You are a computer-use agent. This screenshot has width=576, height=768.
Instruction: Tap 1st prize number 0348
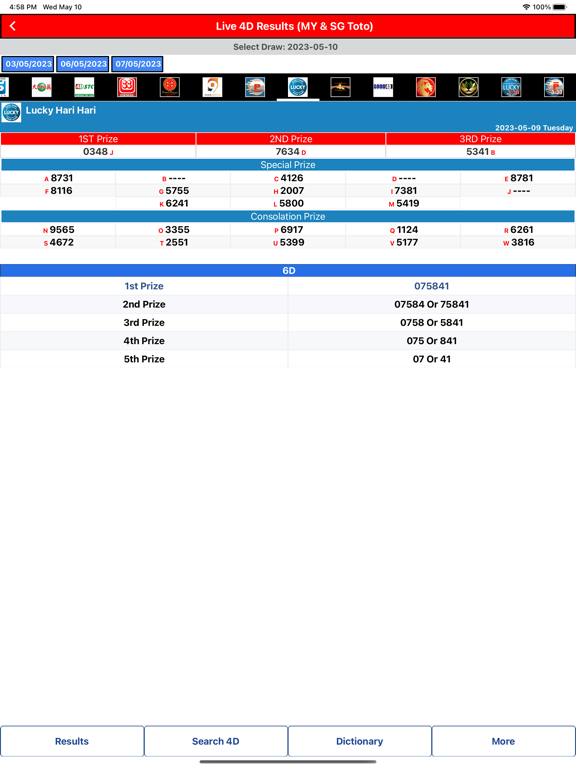[98, 152]
